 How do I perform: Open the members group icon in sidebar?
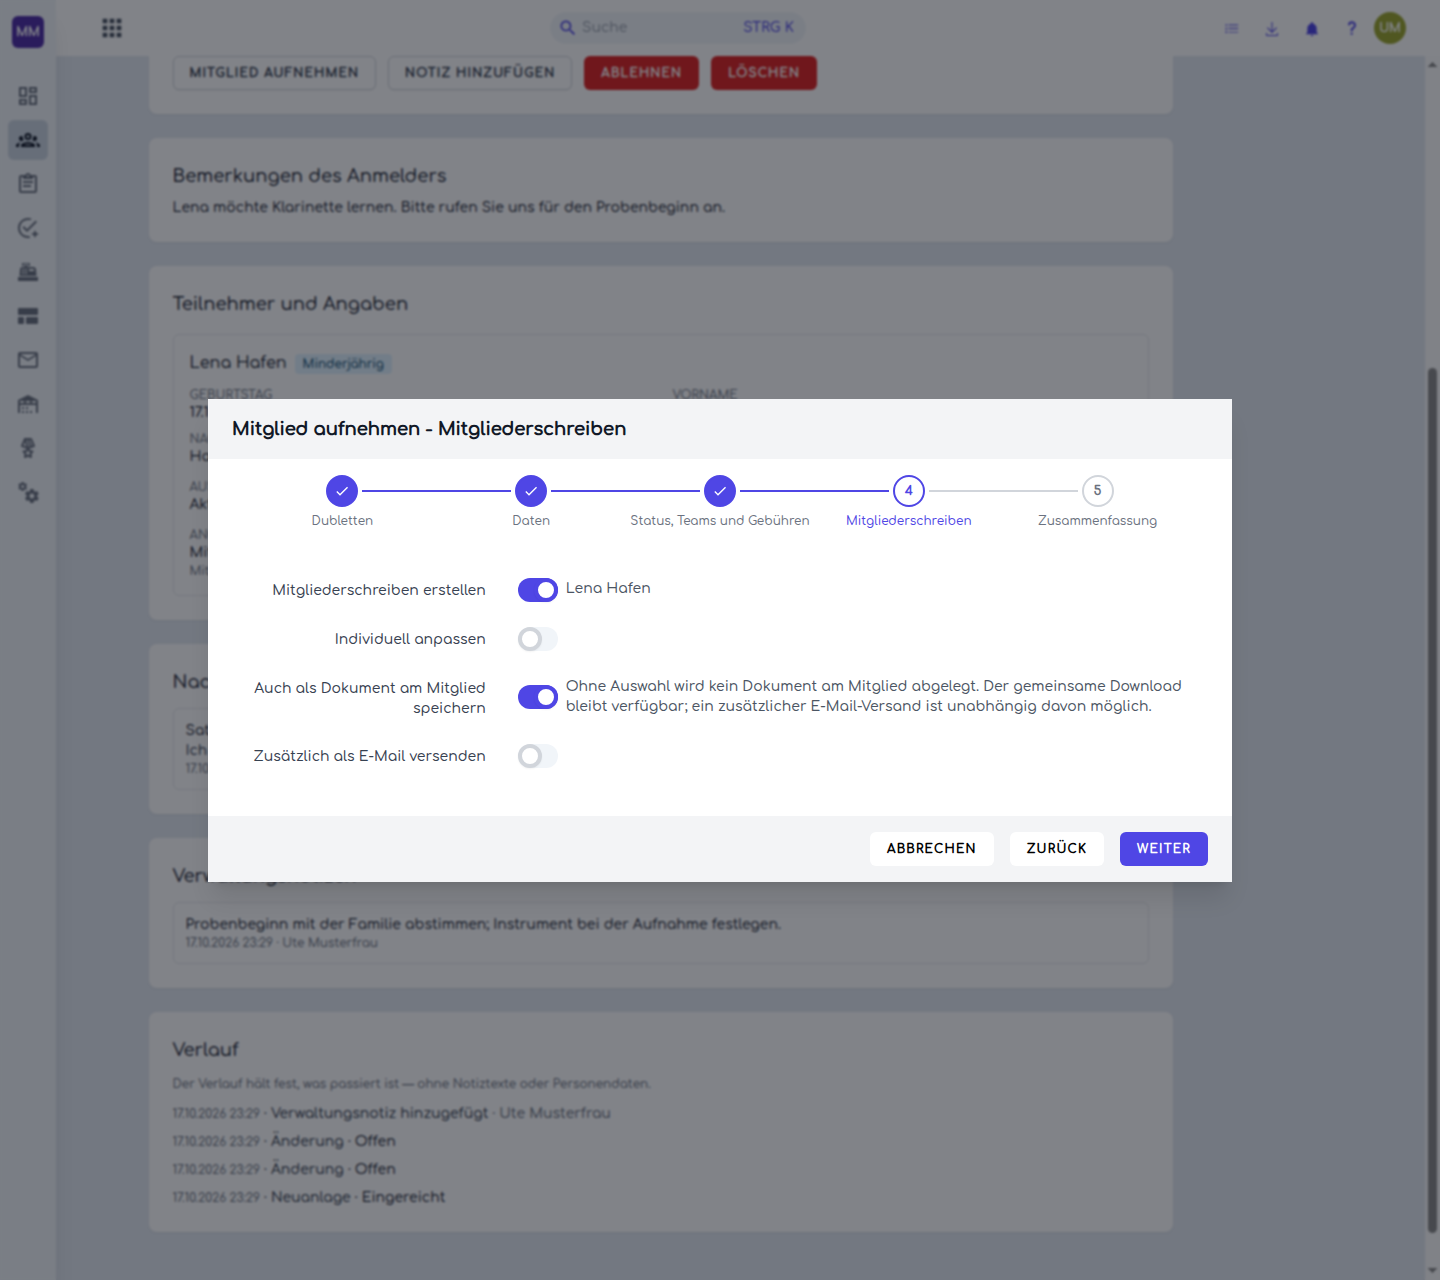[x=28, y=140]
